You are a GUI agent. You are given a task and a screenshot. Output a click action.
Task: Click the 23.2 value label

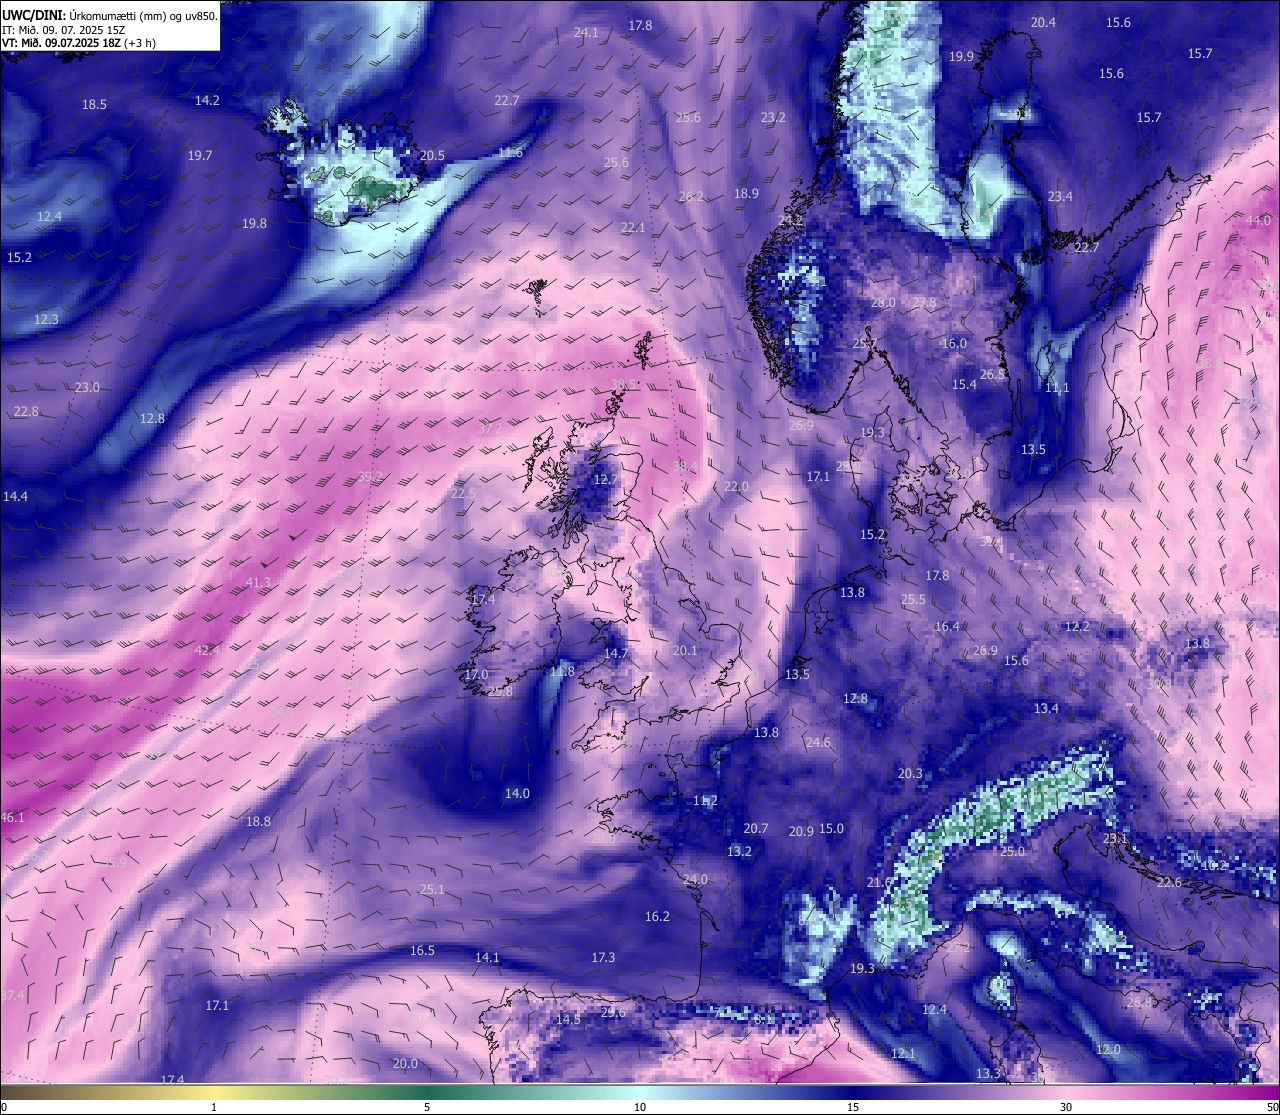pos(773,117)
